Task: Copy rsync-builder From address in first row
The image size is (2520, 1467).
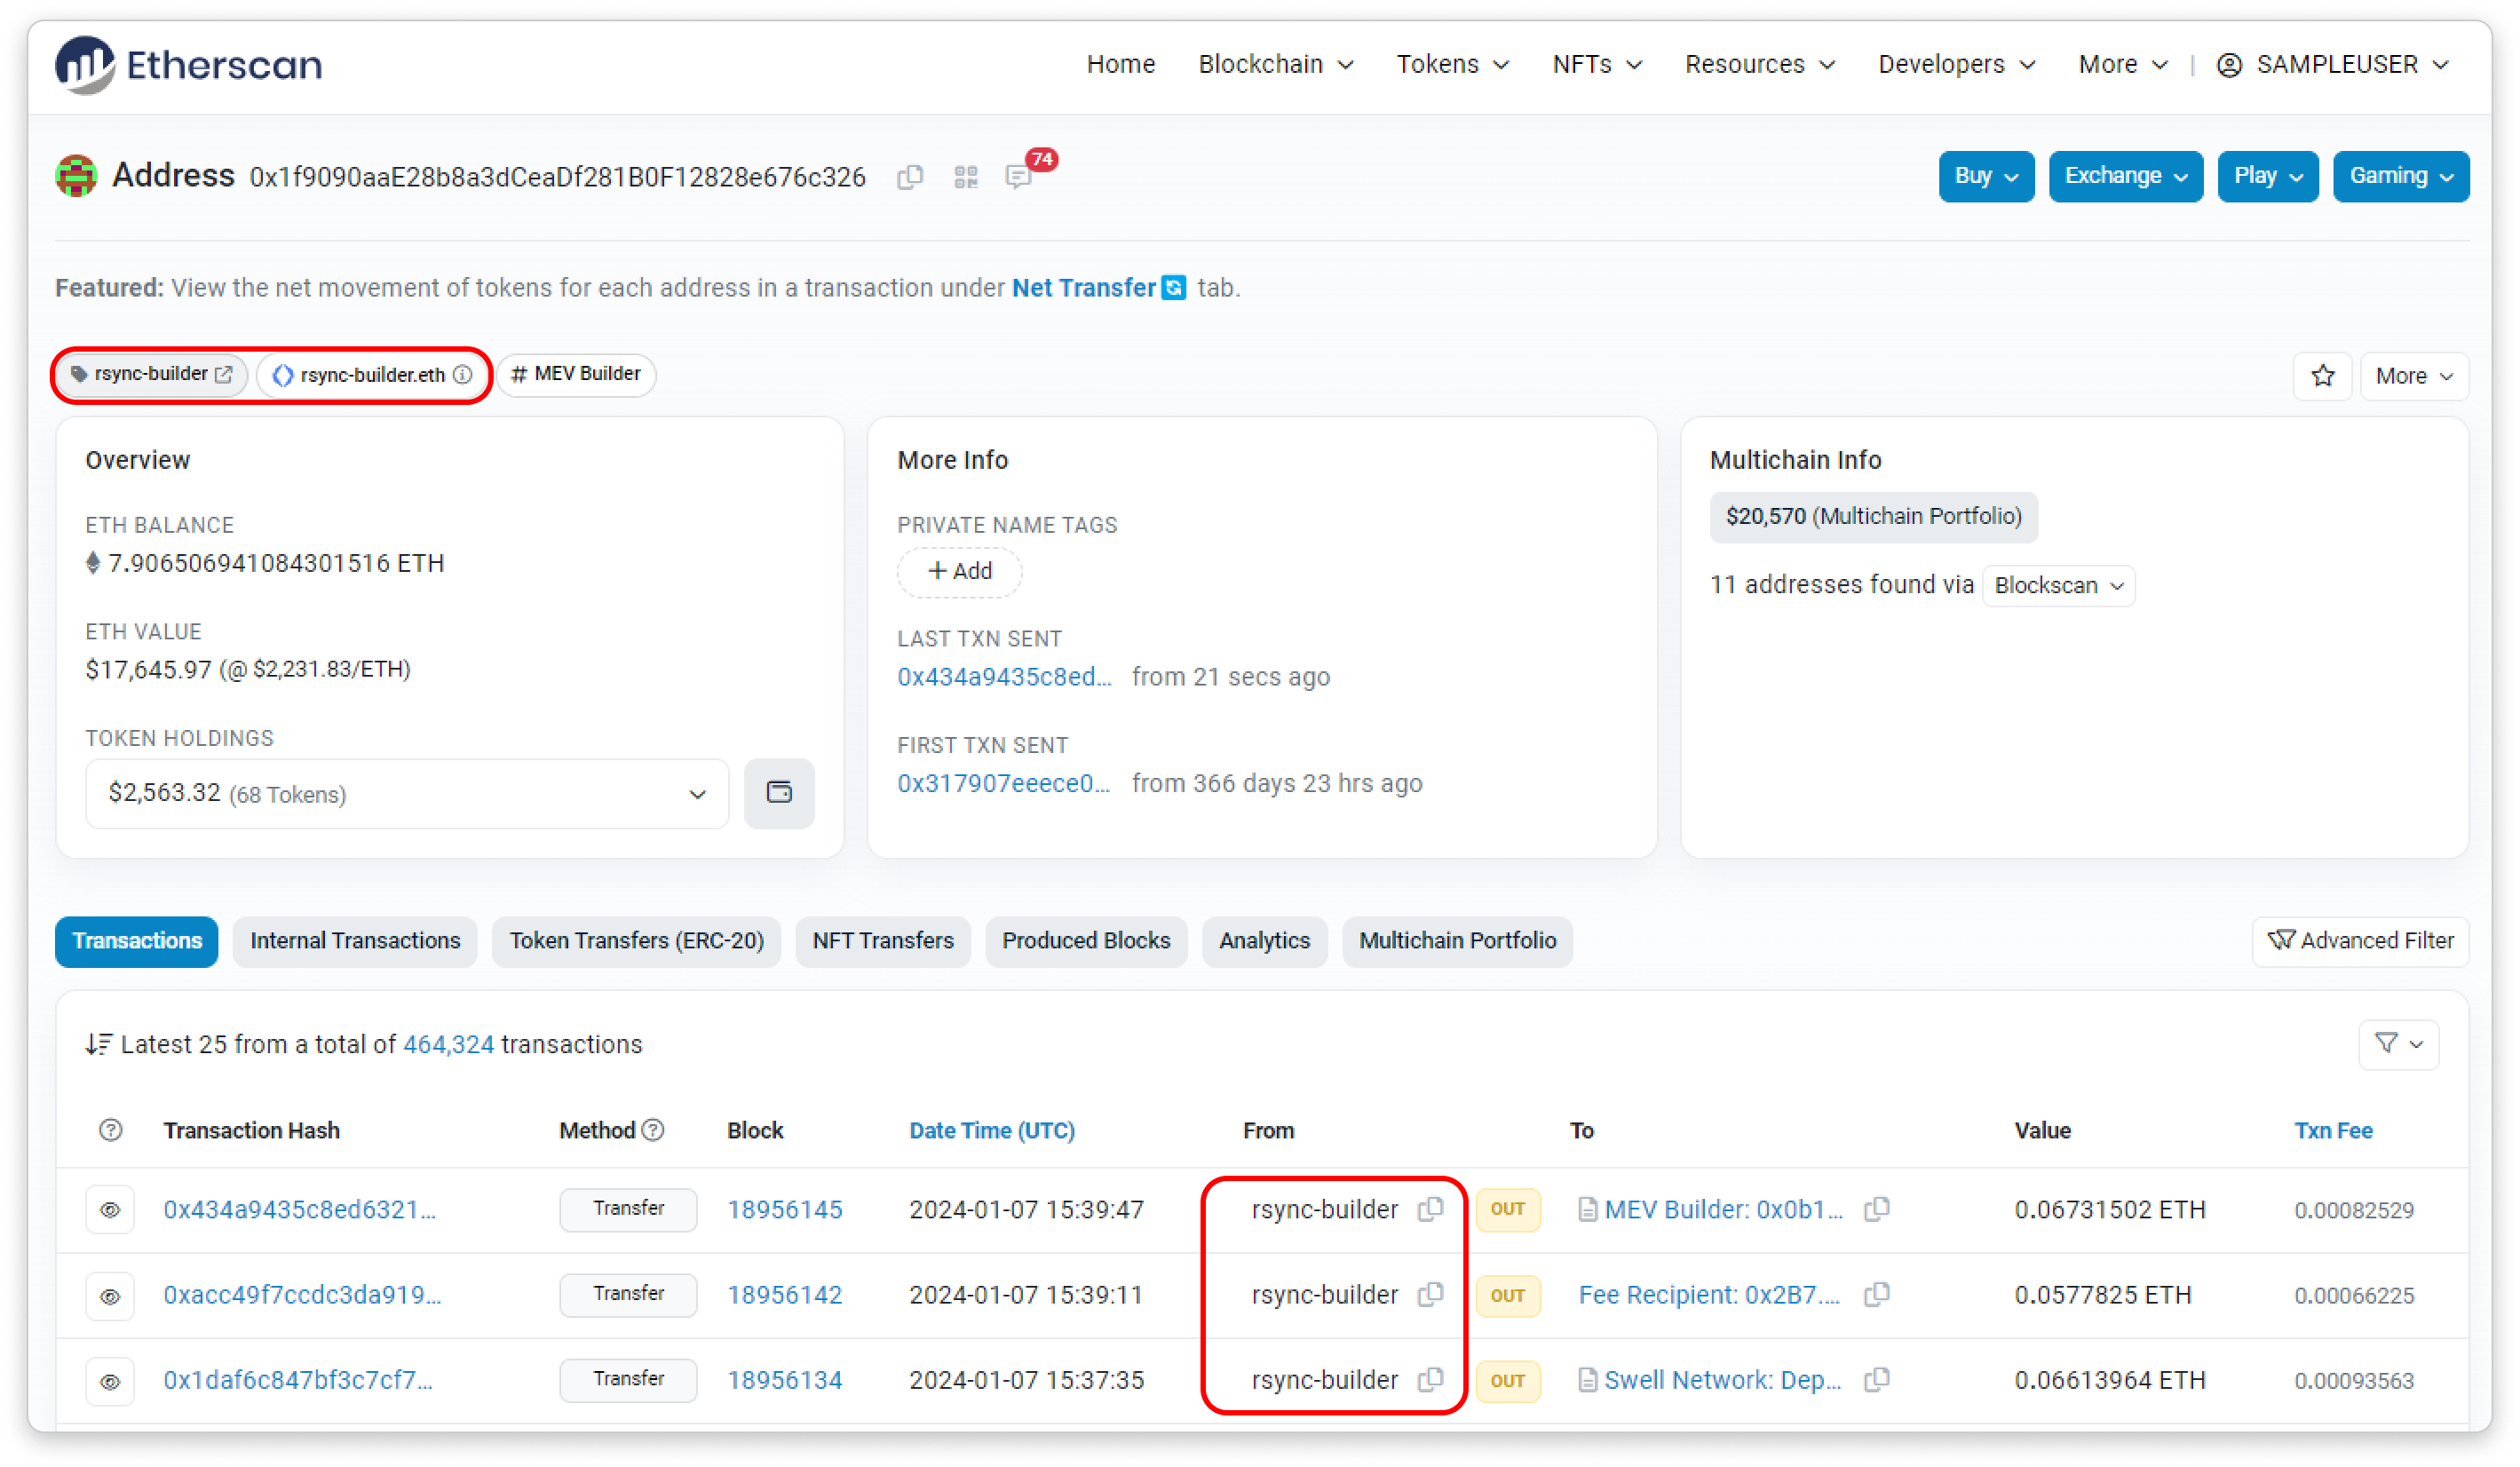Action: click(1430, 1209)
